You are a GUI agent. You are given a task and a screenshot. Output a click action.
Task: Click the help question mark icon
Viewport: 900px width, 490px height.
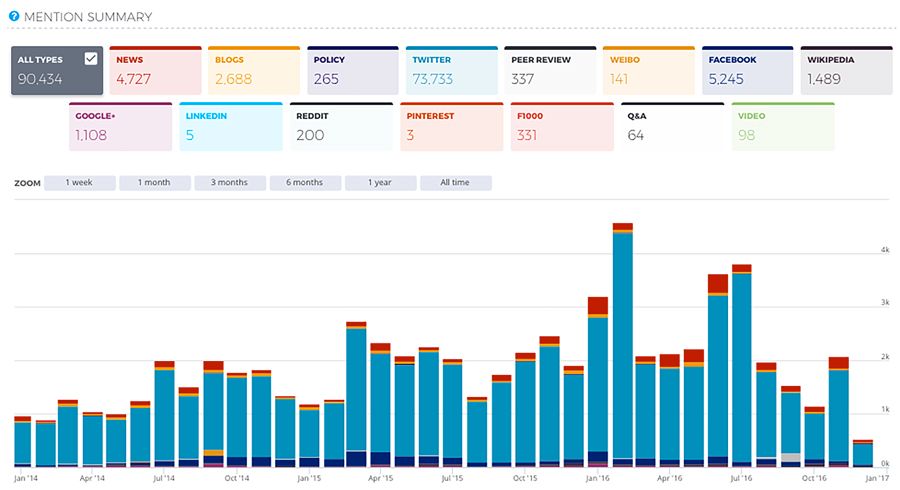pyautogui.click(x=14, y=17)
